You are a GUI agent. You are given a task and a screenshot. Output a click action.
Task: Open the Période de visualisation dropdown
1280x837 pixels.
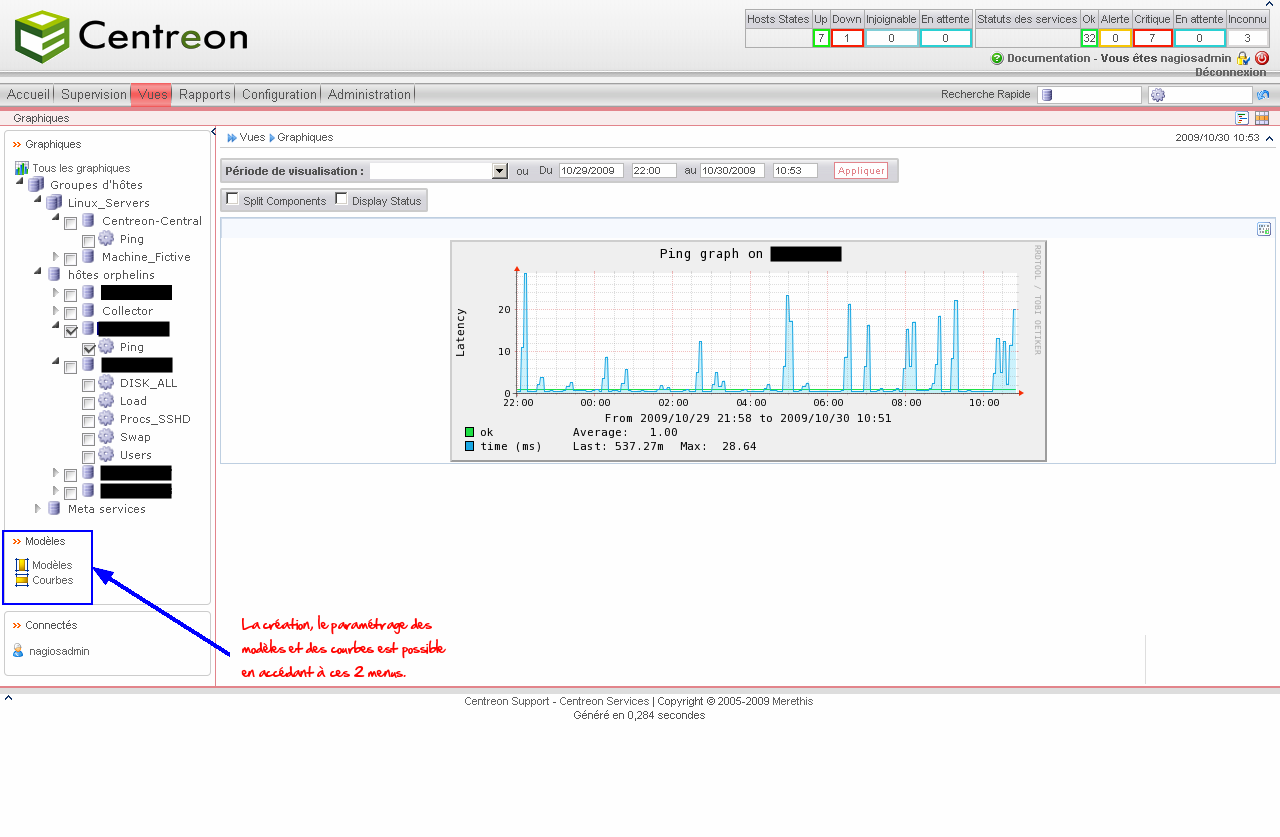[500, 171]
